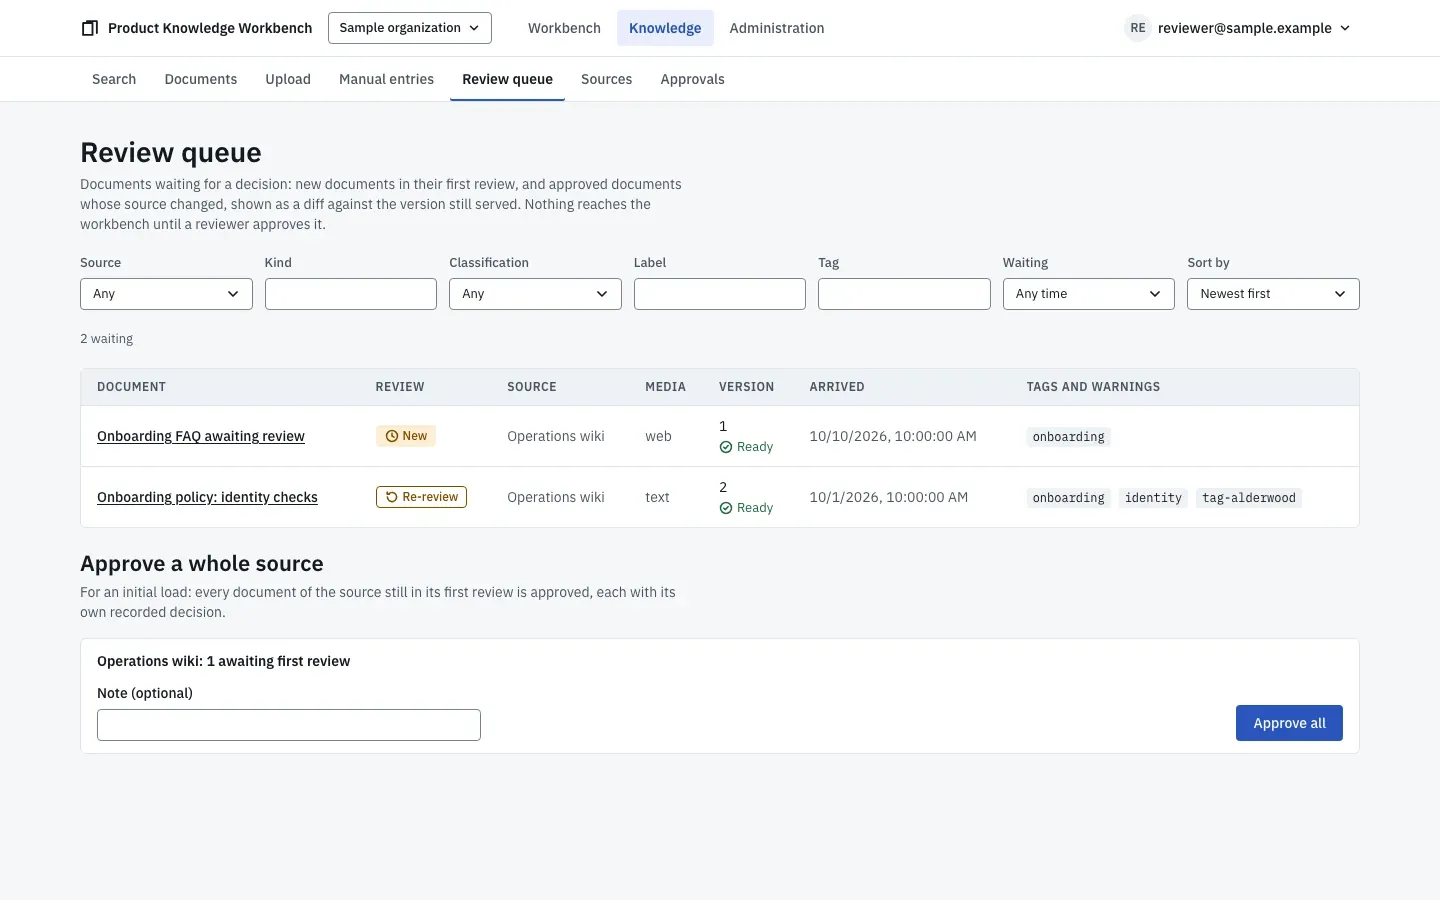Click the '2 waiting' count text
The width and height of the screenshot is (1440, 900).
coord(106,339)
